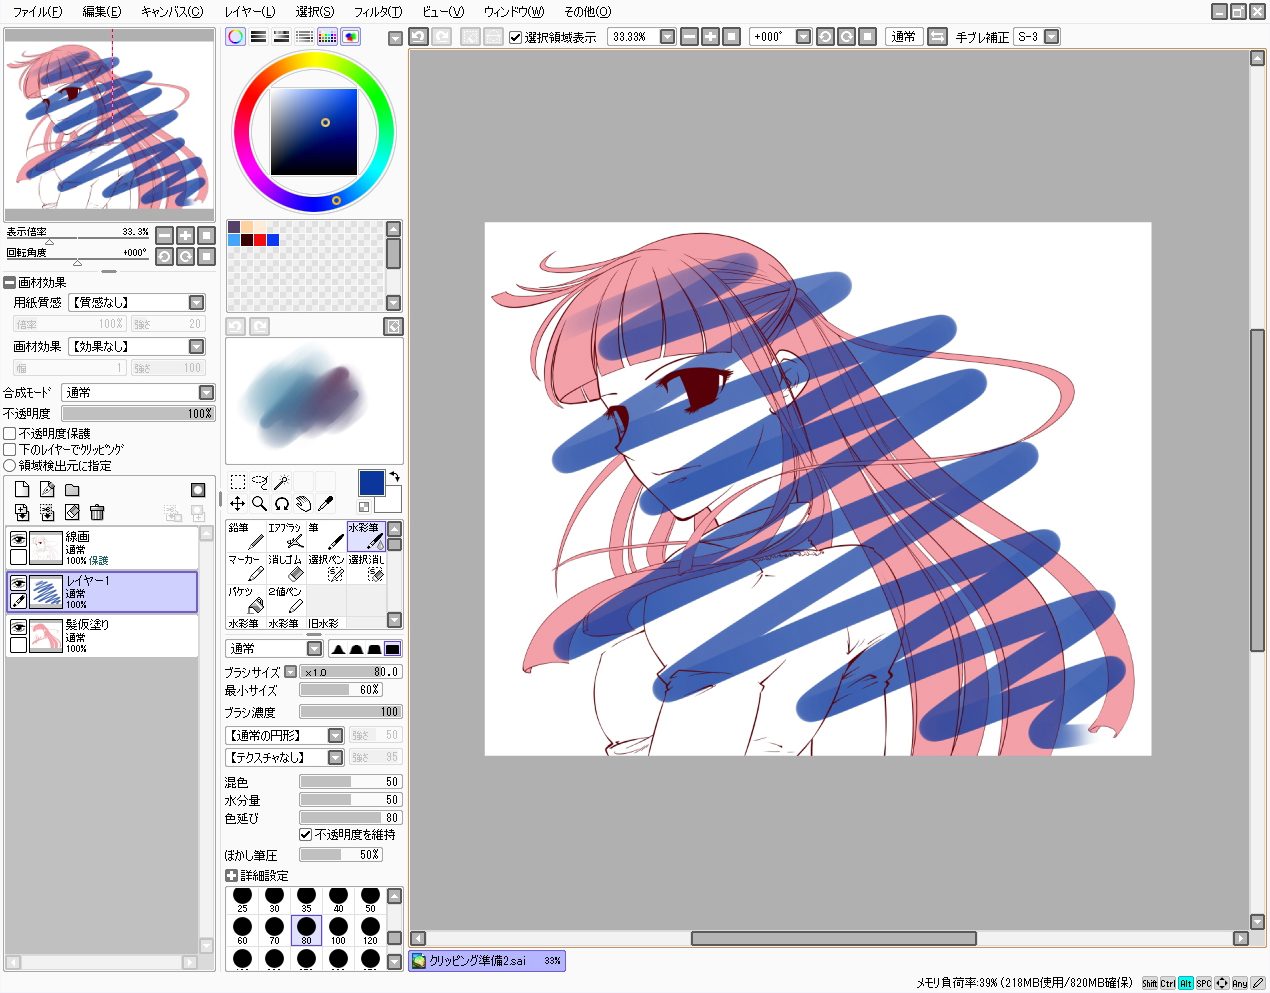Create a new layer folder
This screenshot has height=993, width=1270.
pyautogui.click(x=72, y=489)
